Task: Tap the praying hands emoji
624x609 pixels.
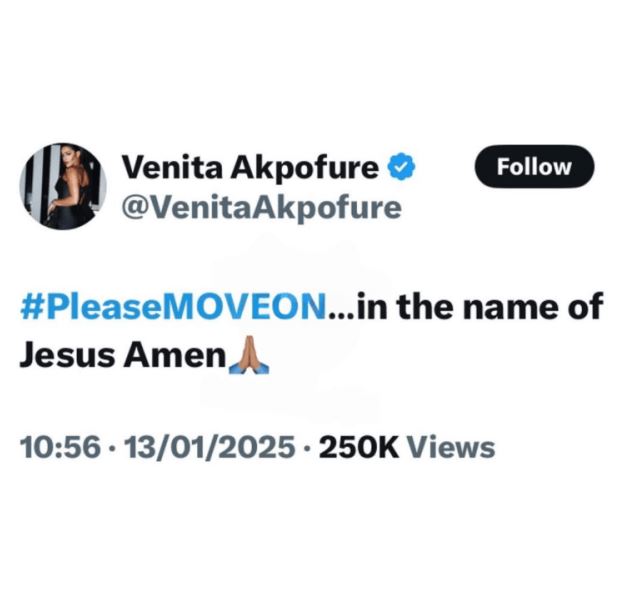Action: click(x=249, y=355)
